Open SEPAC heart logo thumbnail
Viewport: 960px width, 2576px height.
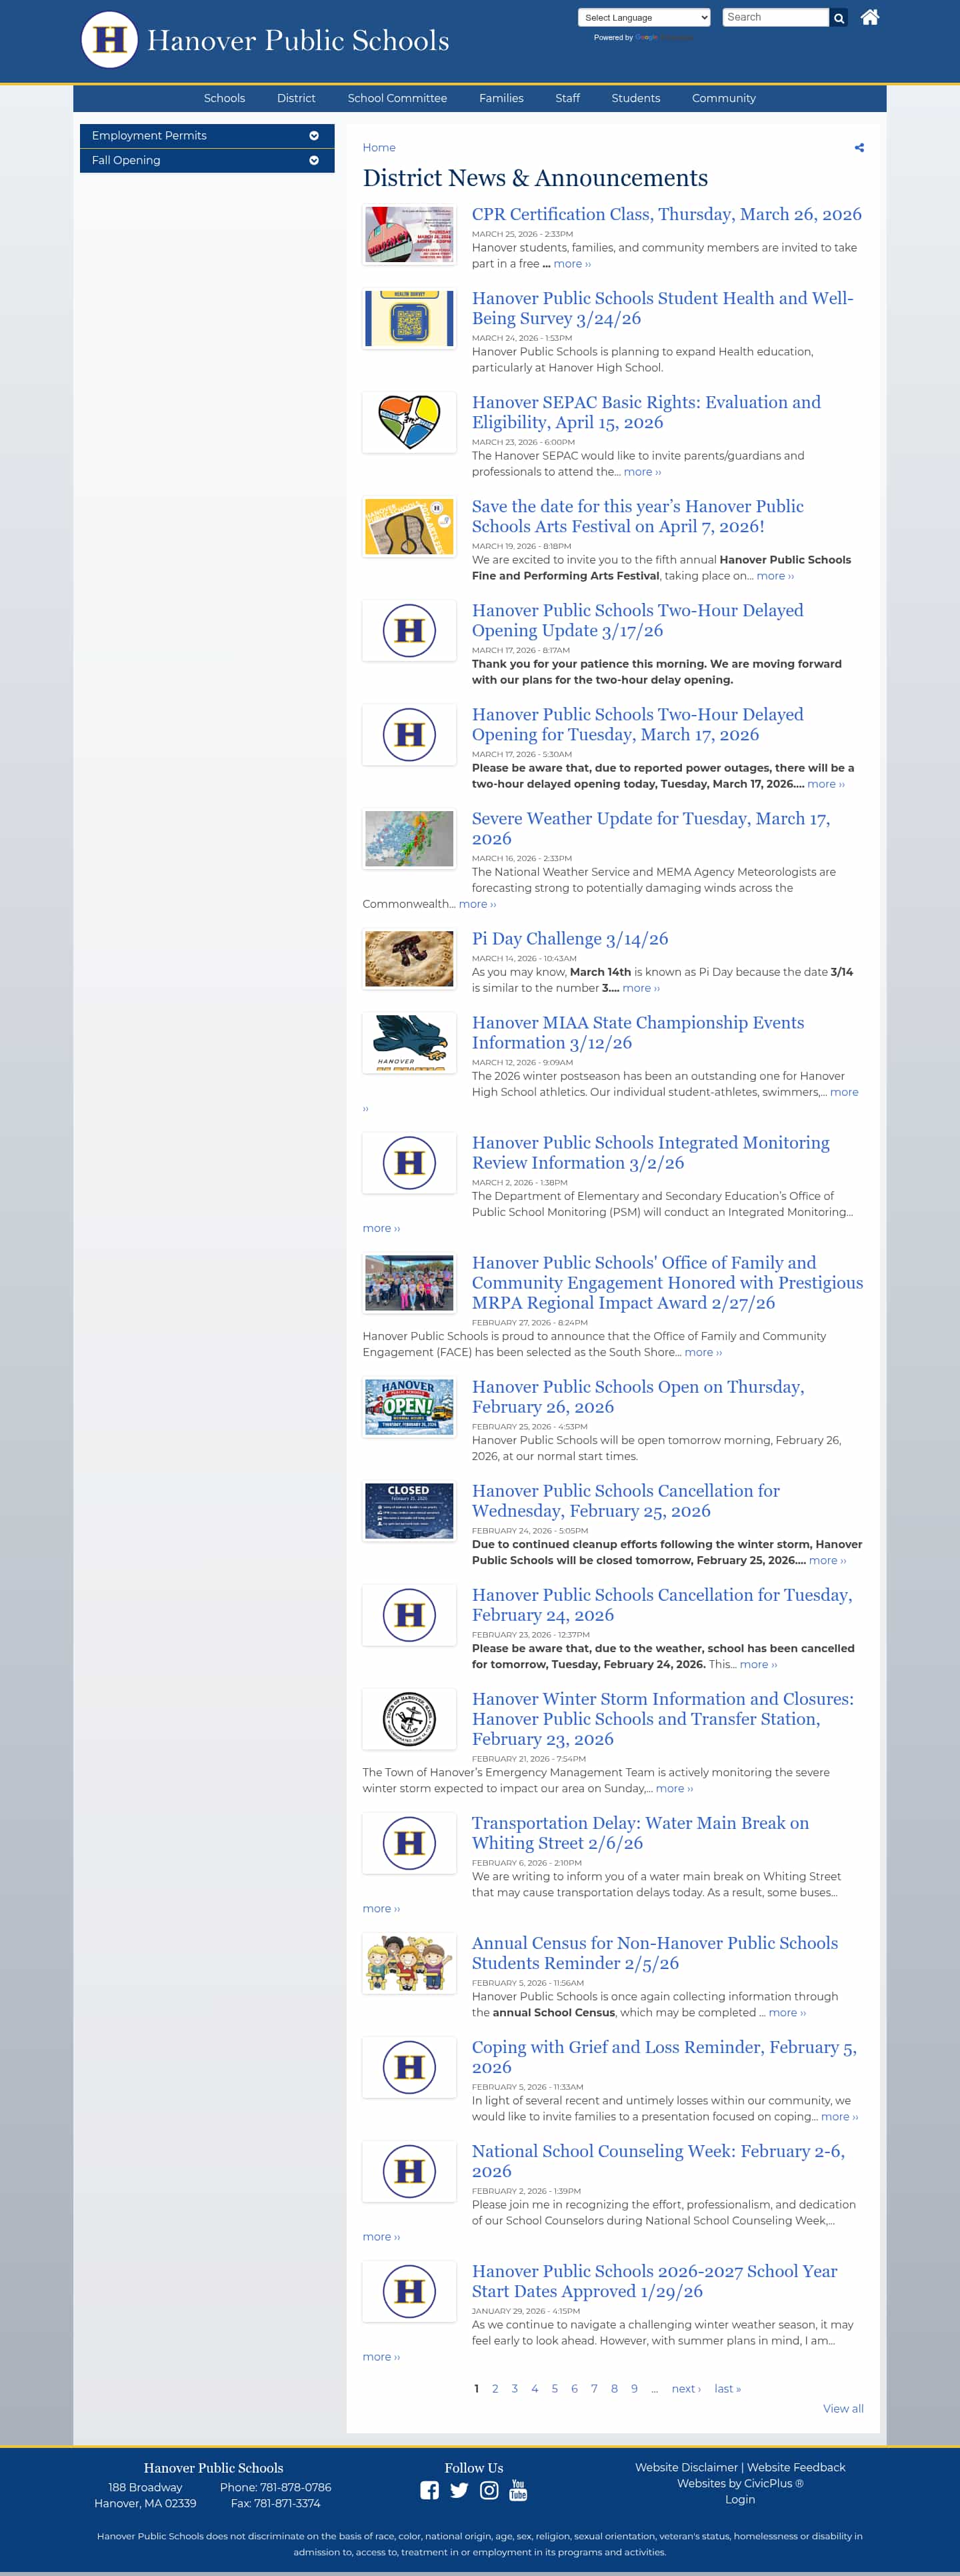pos(409,423)
